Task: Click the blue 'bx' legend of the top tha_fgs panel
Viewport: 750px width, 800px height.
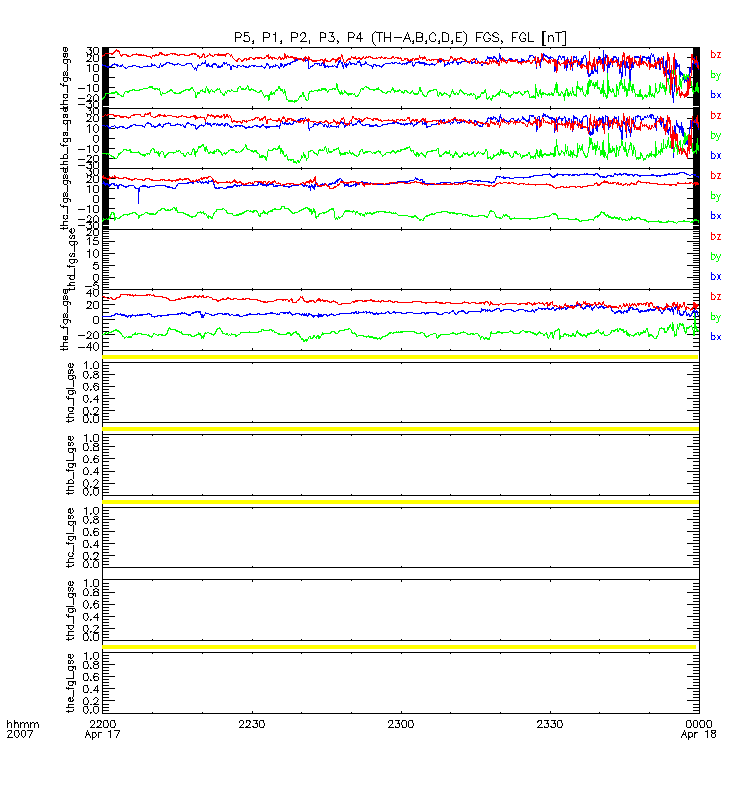Action: tap(715, 94)
